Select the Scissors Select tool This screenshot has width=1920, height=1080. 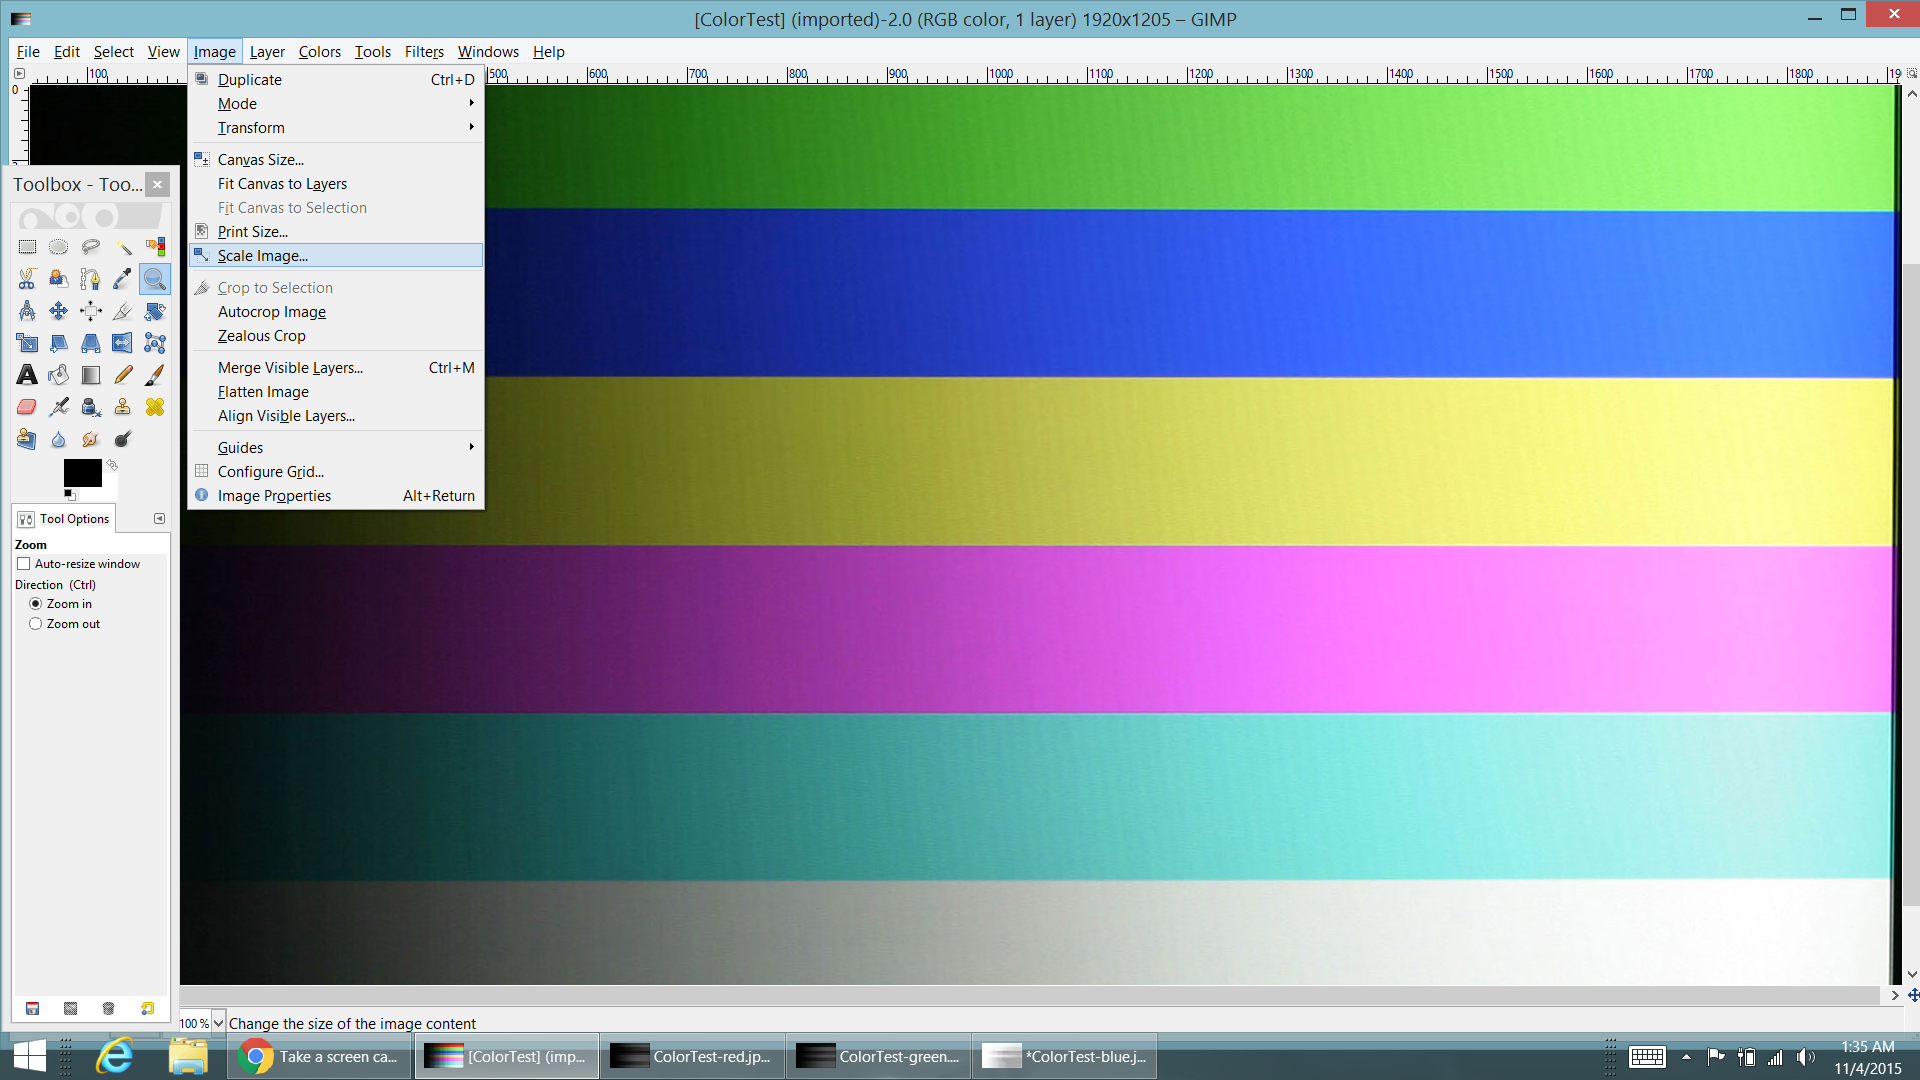click(27, 279)
